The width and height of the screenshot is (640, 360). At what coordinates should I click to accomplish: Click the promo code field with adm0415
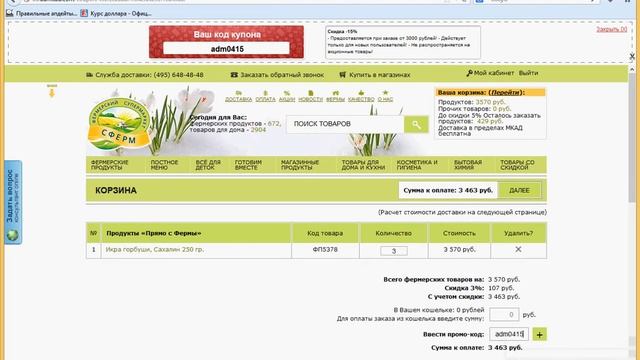(509, 334)
